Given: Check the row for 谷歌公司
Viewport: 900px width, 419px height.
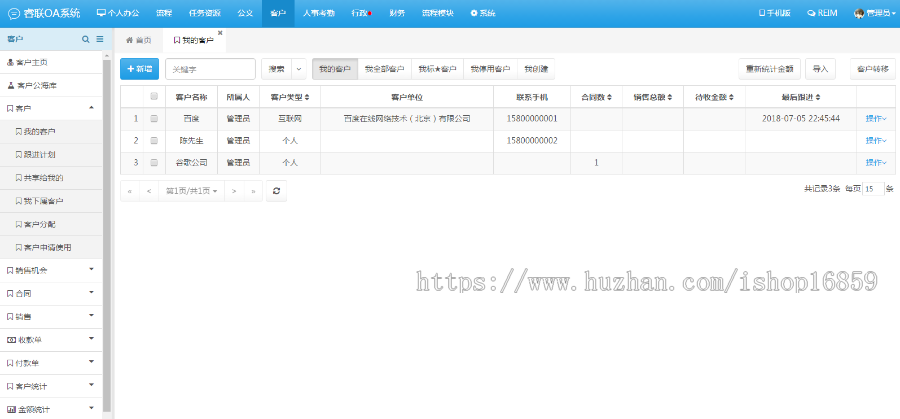Looking at the screenshot, I should click(x=154, y=162).
